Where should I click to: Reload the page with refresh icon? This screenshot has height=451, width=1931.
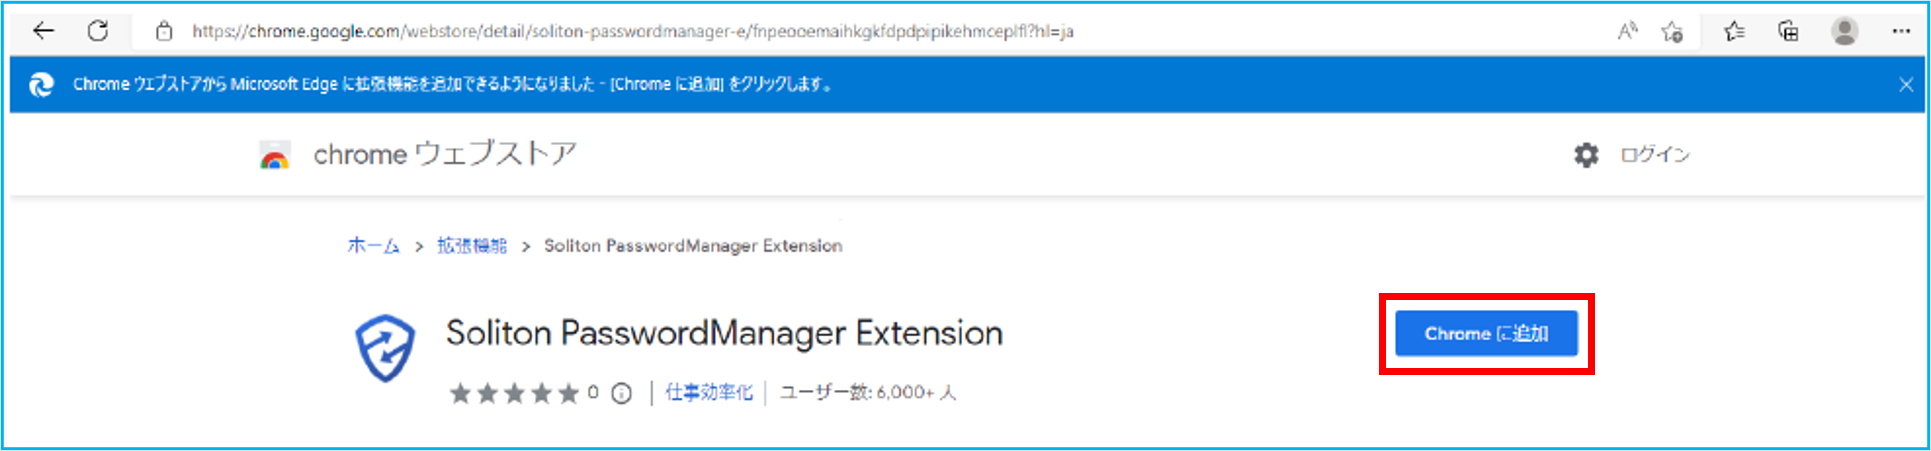tap(98, 31)
